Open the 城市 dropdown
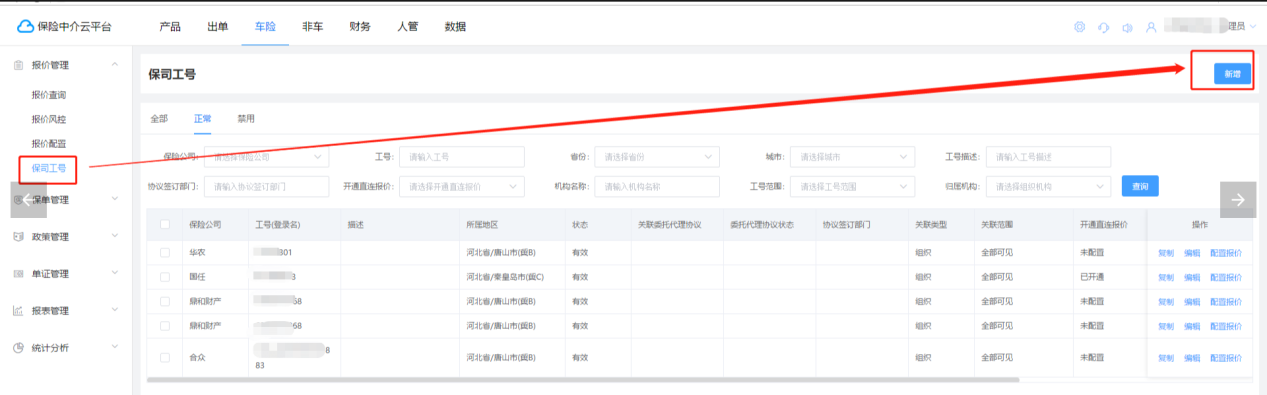Viewport: 1267px width, 395px height. tap(852, 157)
